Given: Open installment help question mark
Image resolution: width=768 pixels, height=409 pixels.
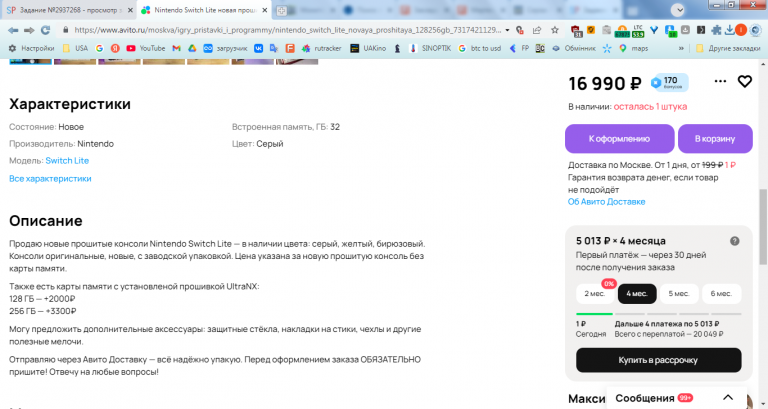Looking at the screenshot, I should pyautogui.click(x=734, y=241).
